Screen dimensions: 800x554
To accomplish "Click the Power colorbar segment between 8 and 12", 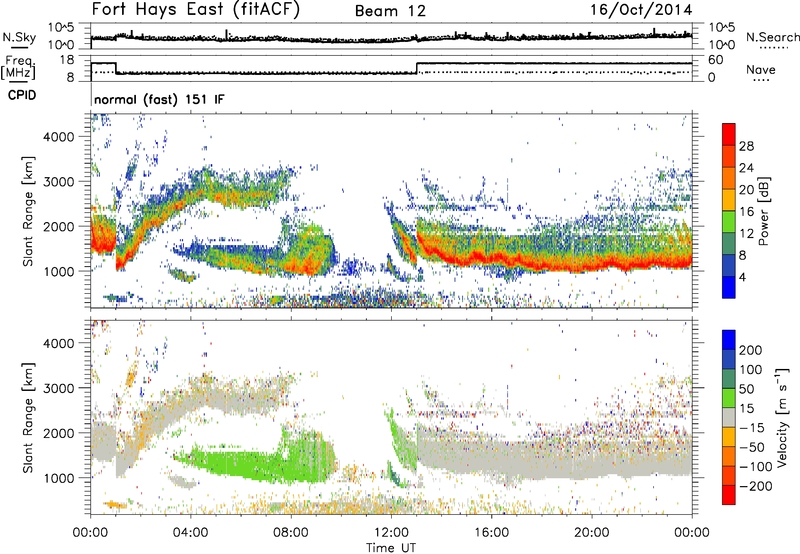I will 729,244.
